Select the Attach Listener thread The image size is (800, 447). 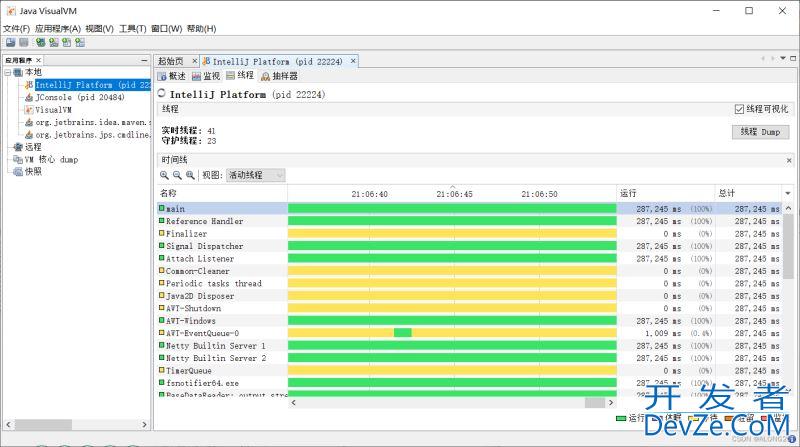coord(469,259)
